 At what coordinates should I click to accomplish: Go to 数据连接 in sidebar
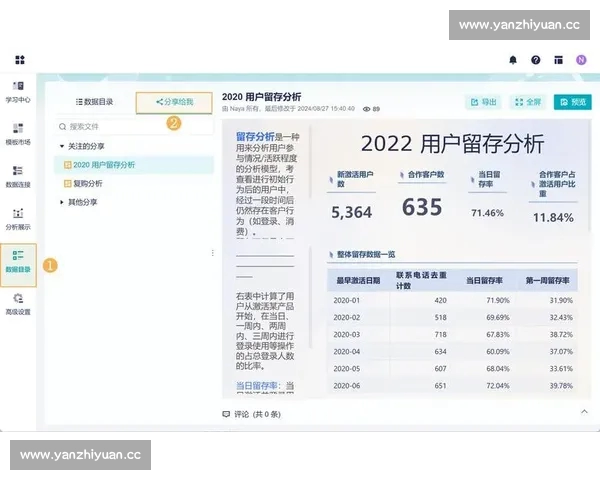[x=18, y=177]
